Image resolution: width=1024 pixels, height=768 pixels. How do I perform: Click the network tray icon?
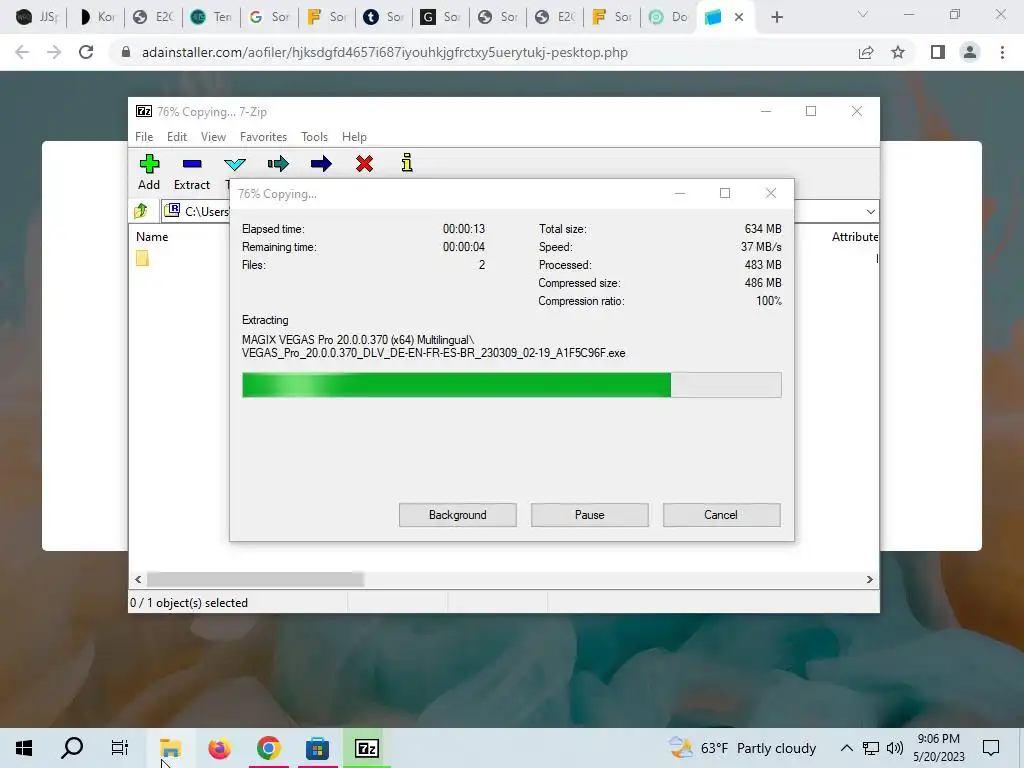(x=871, y=748)
